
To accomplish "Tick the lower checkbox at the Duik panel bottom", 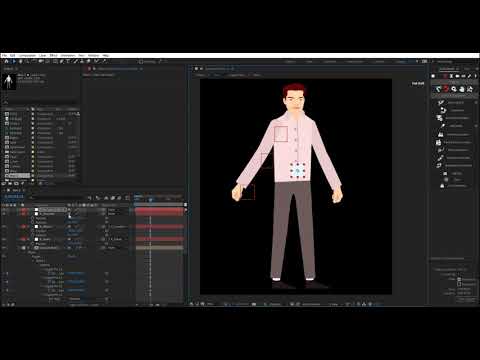I will pos(459,284).
